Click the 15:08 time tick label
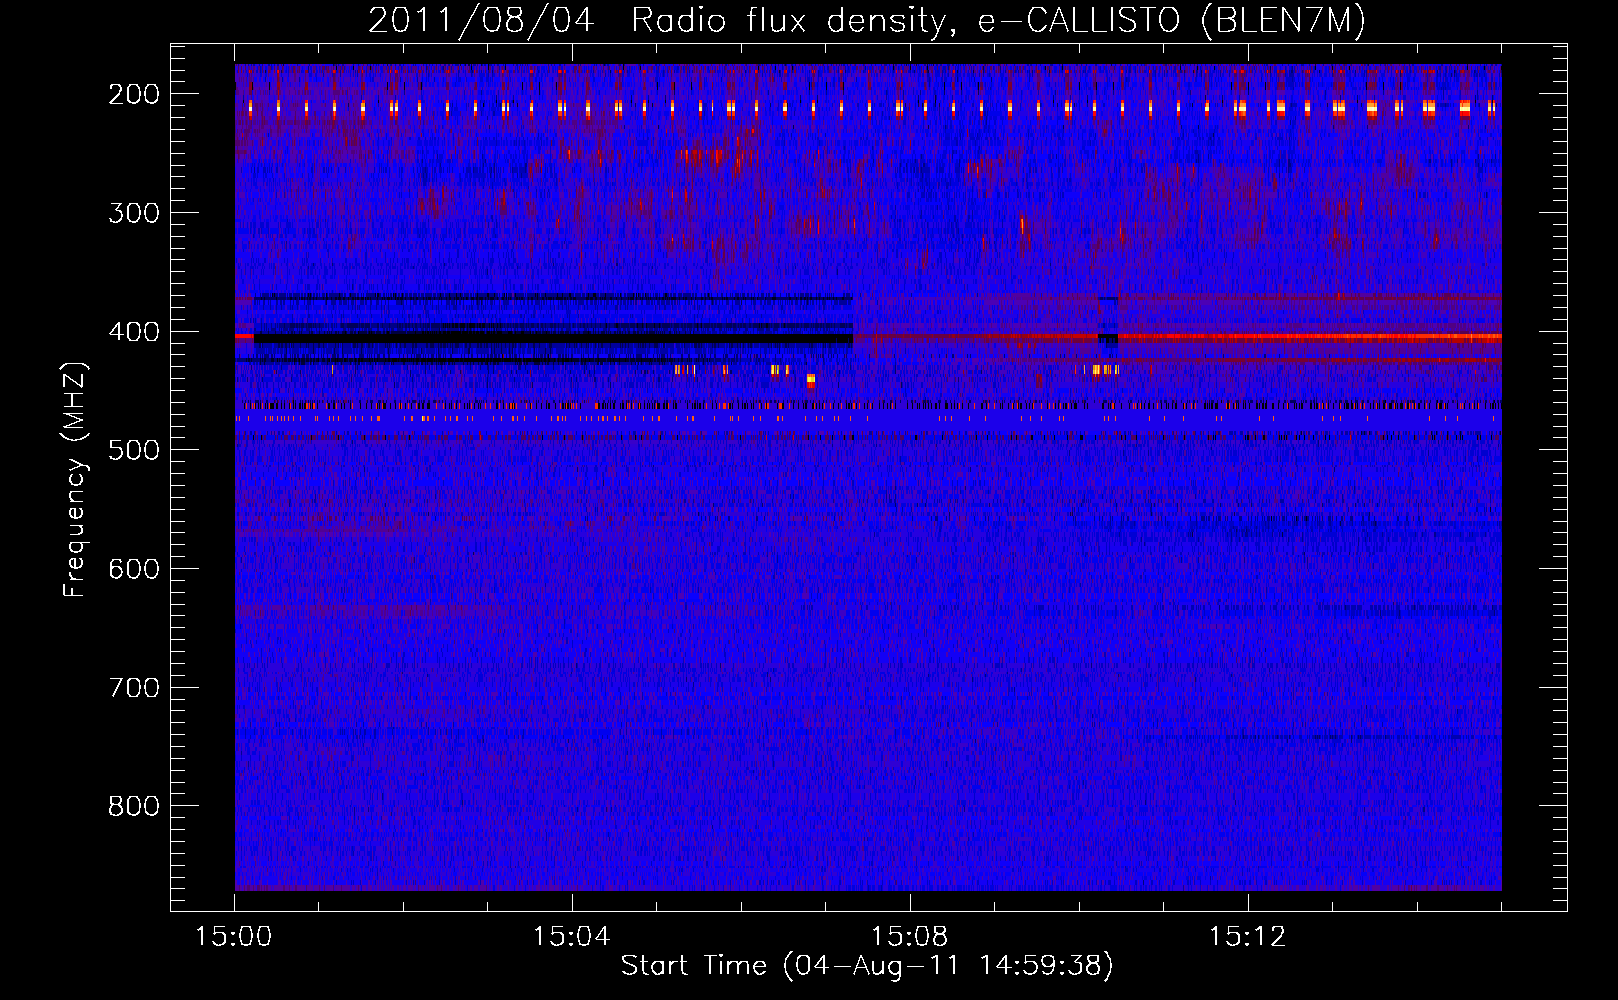Viewport: 1618px width, 1000px height. (909, 937)
